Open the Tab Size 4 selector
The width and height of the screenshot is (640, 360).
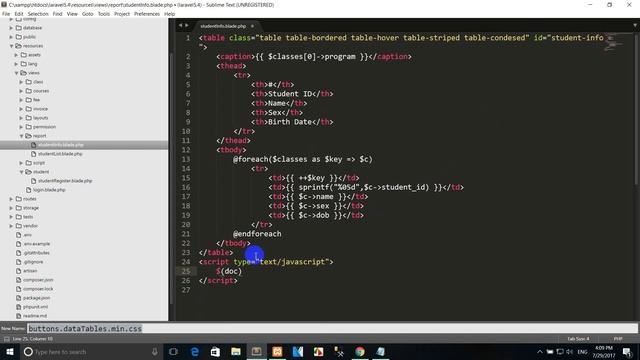578,339
